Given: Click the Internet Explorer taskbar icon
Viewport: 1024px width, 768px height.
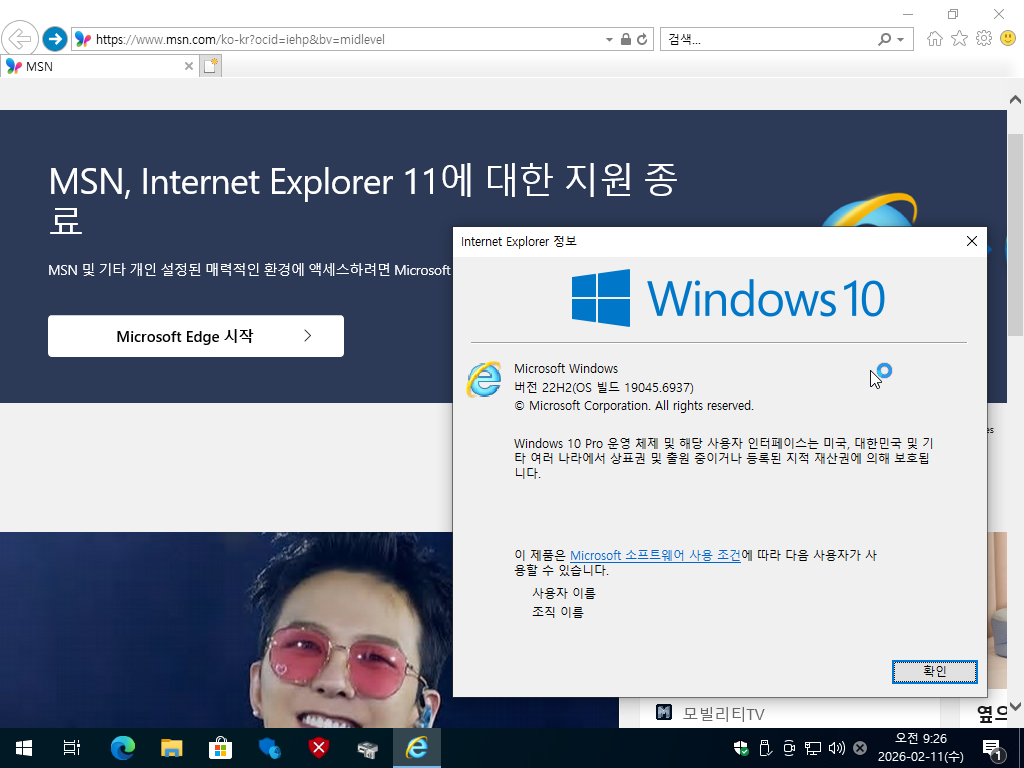Looking at the screenshot, I should point(417,748).
